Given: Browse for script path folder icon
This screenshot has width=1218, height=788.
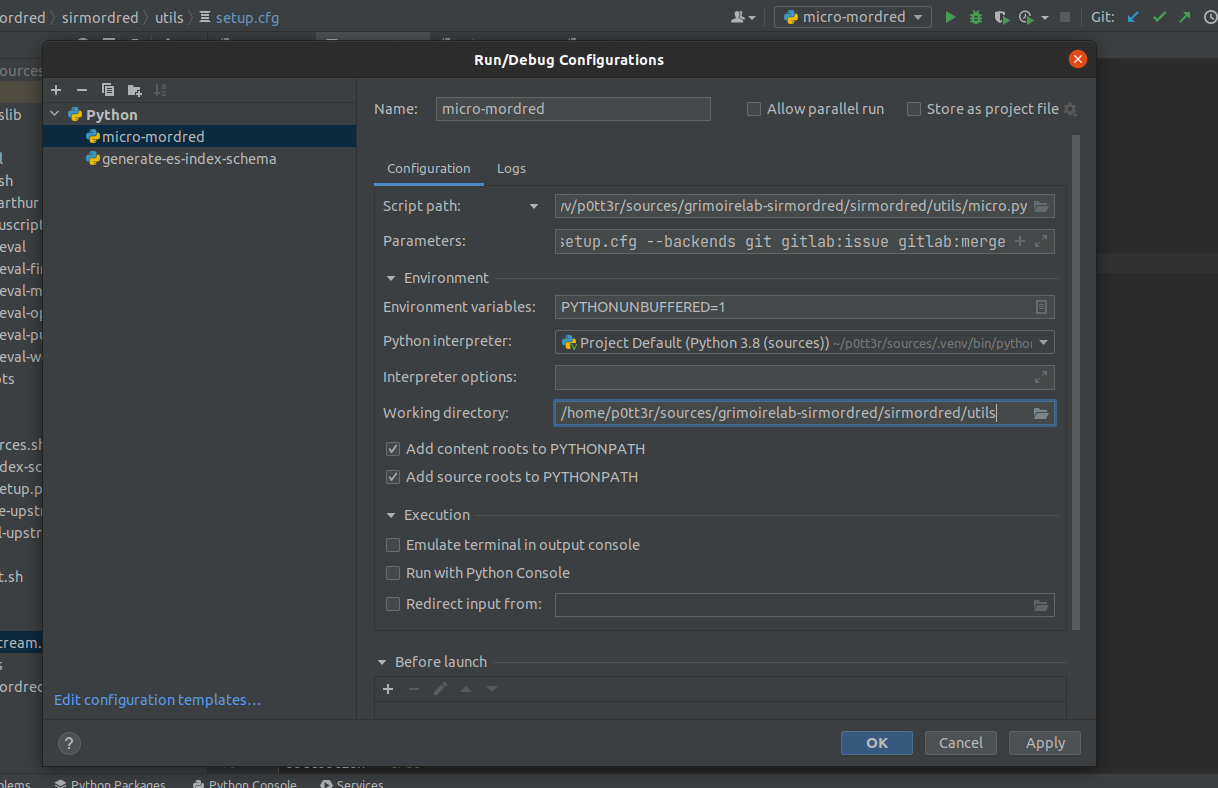Looking at the screenshot, I should [1041, 206].
